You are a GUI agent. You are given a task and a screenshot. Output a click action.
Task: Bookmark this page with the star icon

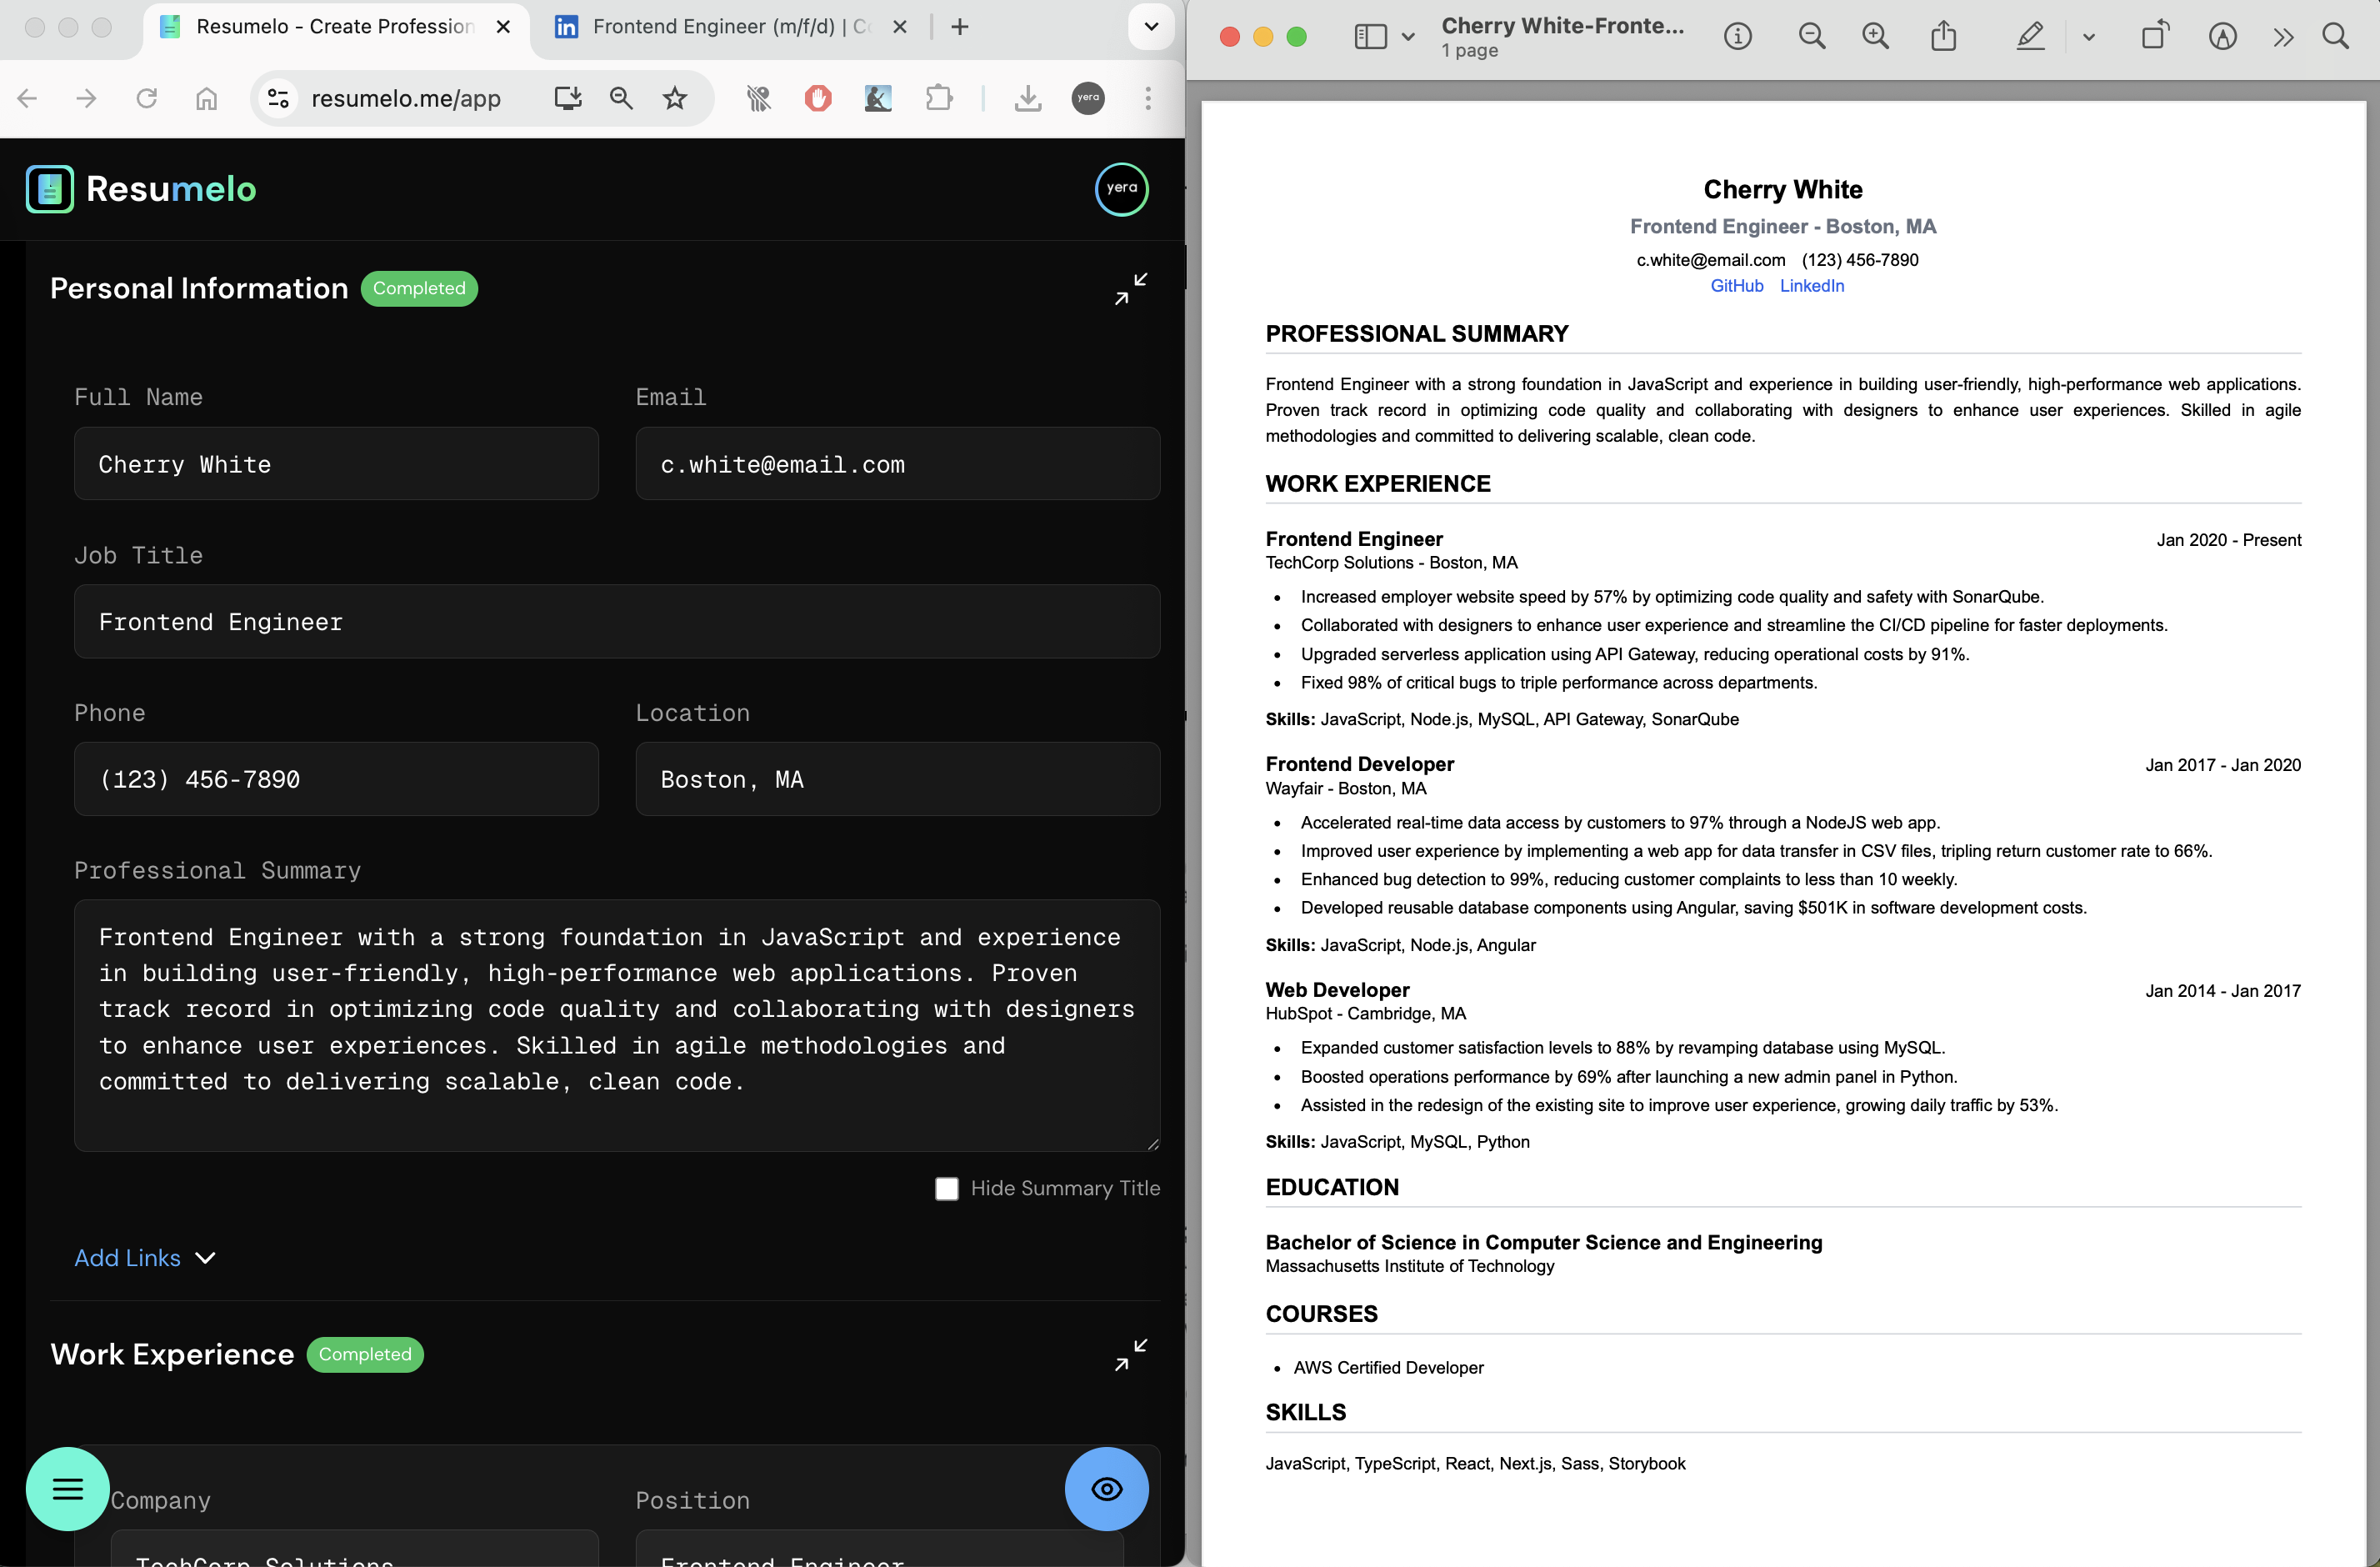[x=675, y=98]
